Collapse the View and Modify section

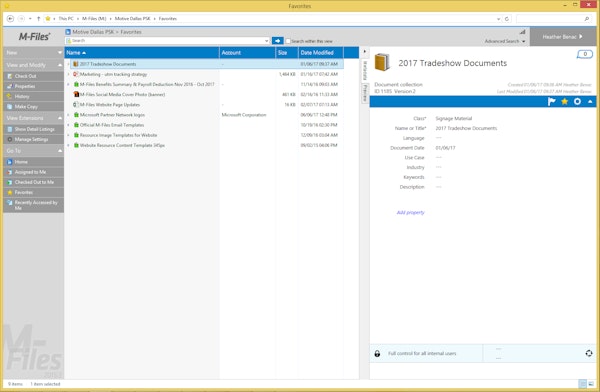pyautogui.click(x=60, y=65)
